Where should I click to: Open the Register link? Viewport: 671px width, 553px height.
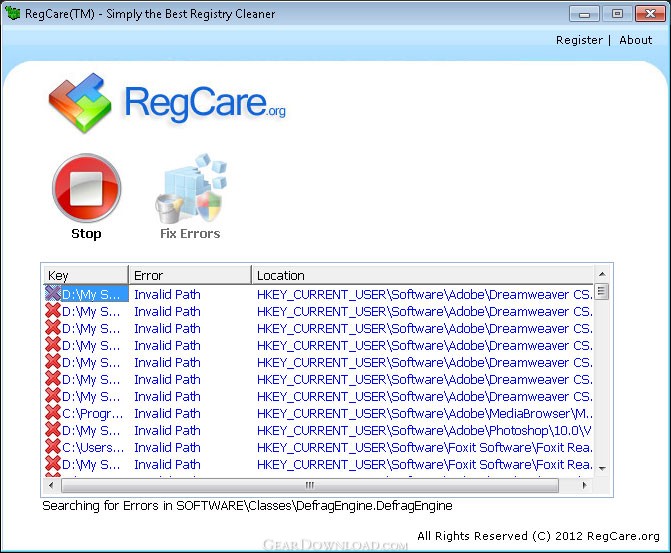pyautogui.click(x=579, y=40)
